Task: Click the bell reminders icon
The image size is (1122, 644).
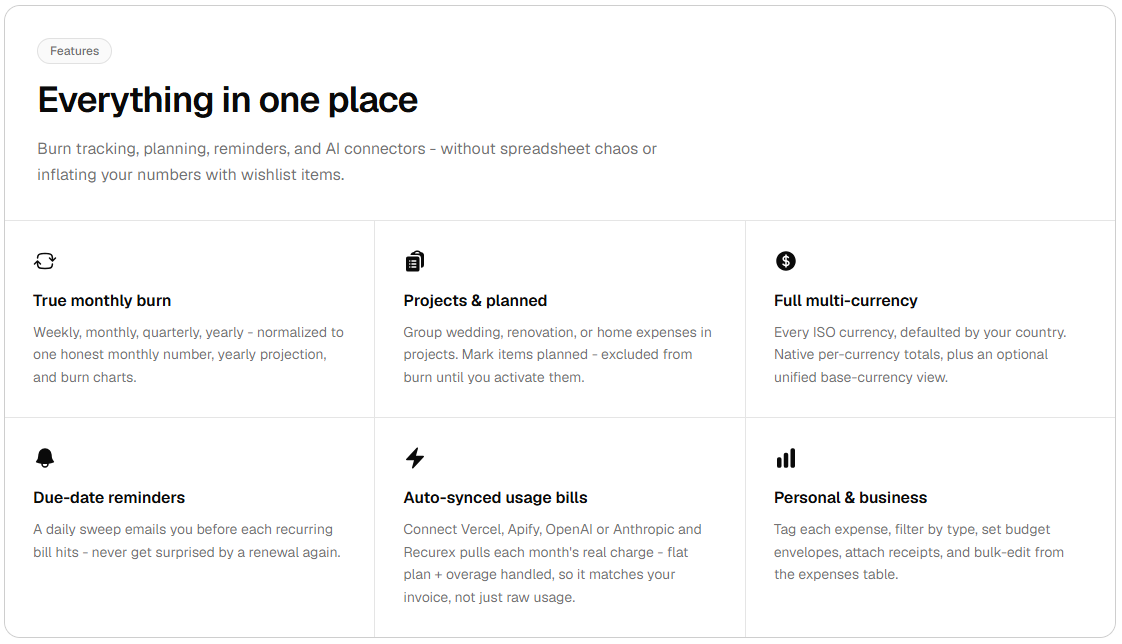Action: [44, 458]
